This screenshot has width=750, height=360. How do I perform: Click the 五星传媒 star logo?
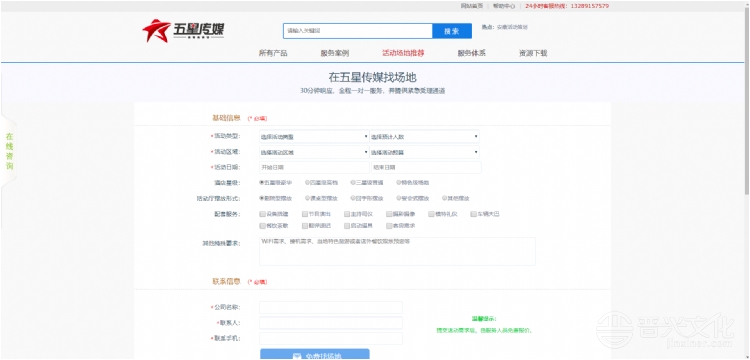[x=183, y=31]
